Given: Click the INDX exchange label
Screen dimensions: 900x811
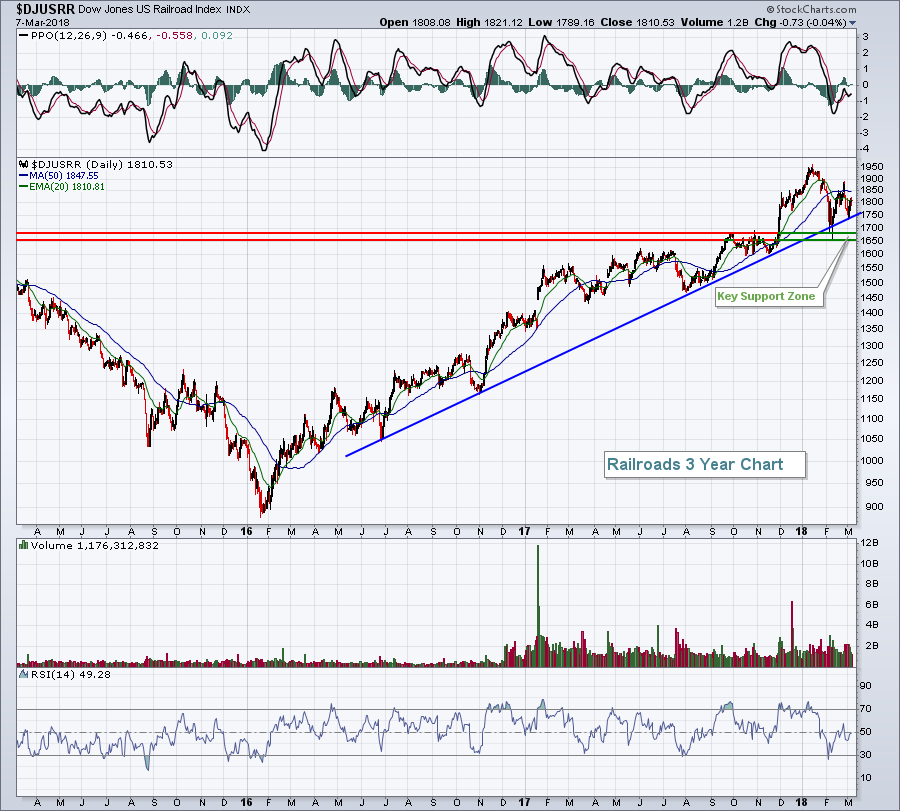Looking at the screenshot, I should pyautogui.click(x=238, y=10).
